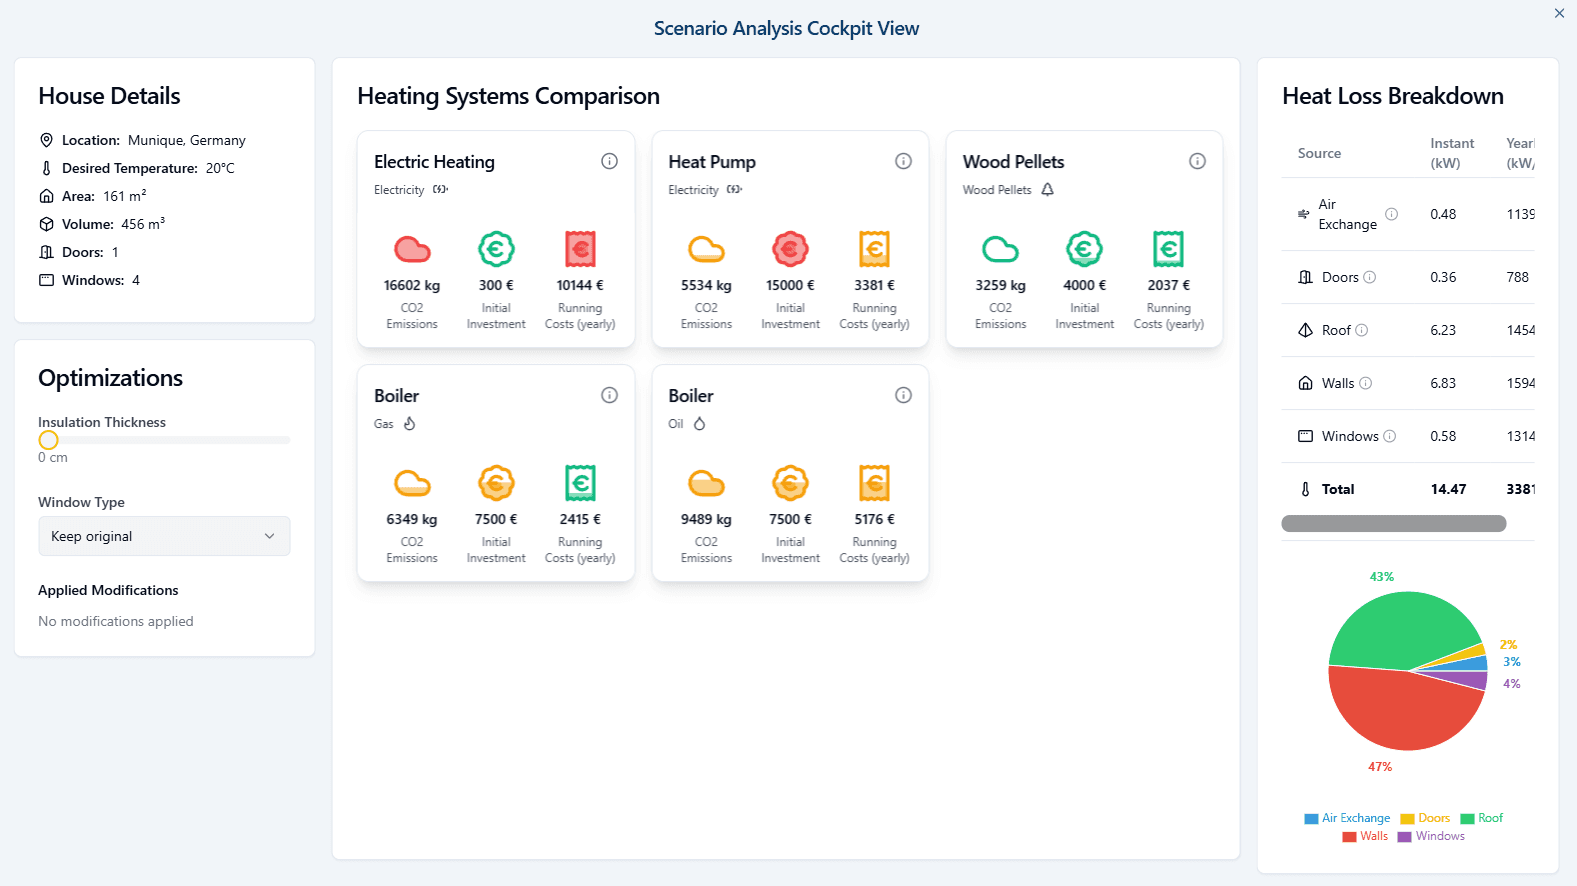Open info for Wood Pellets card
The height and width of the screenshot is (886, 1577).
coord(1197,161)
